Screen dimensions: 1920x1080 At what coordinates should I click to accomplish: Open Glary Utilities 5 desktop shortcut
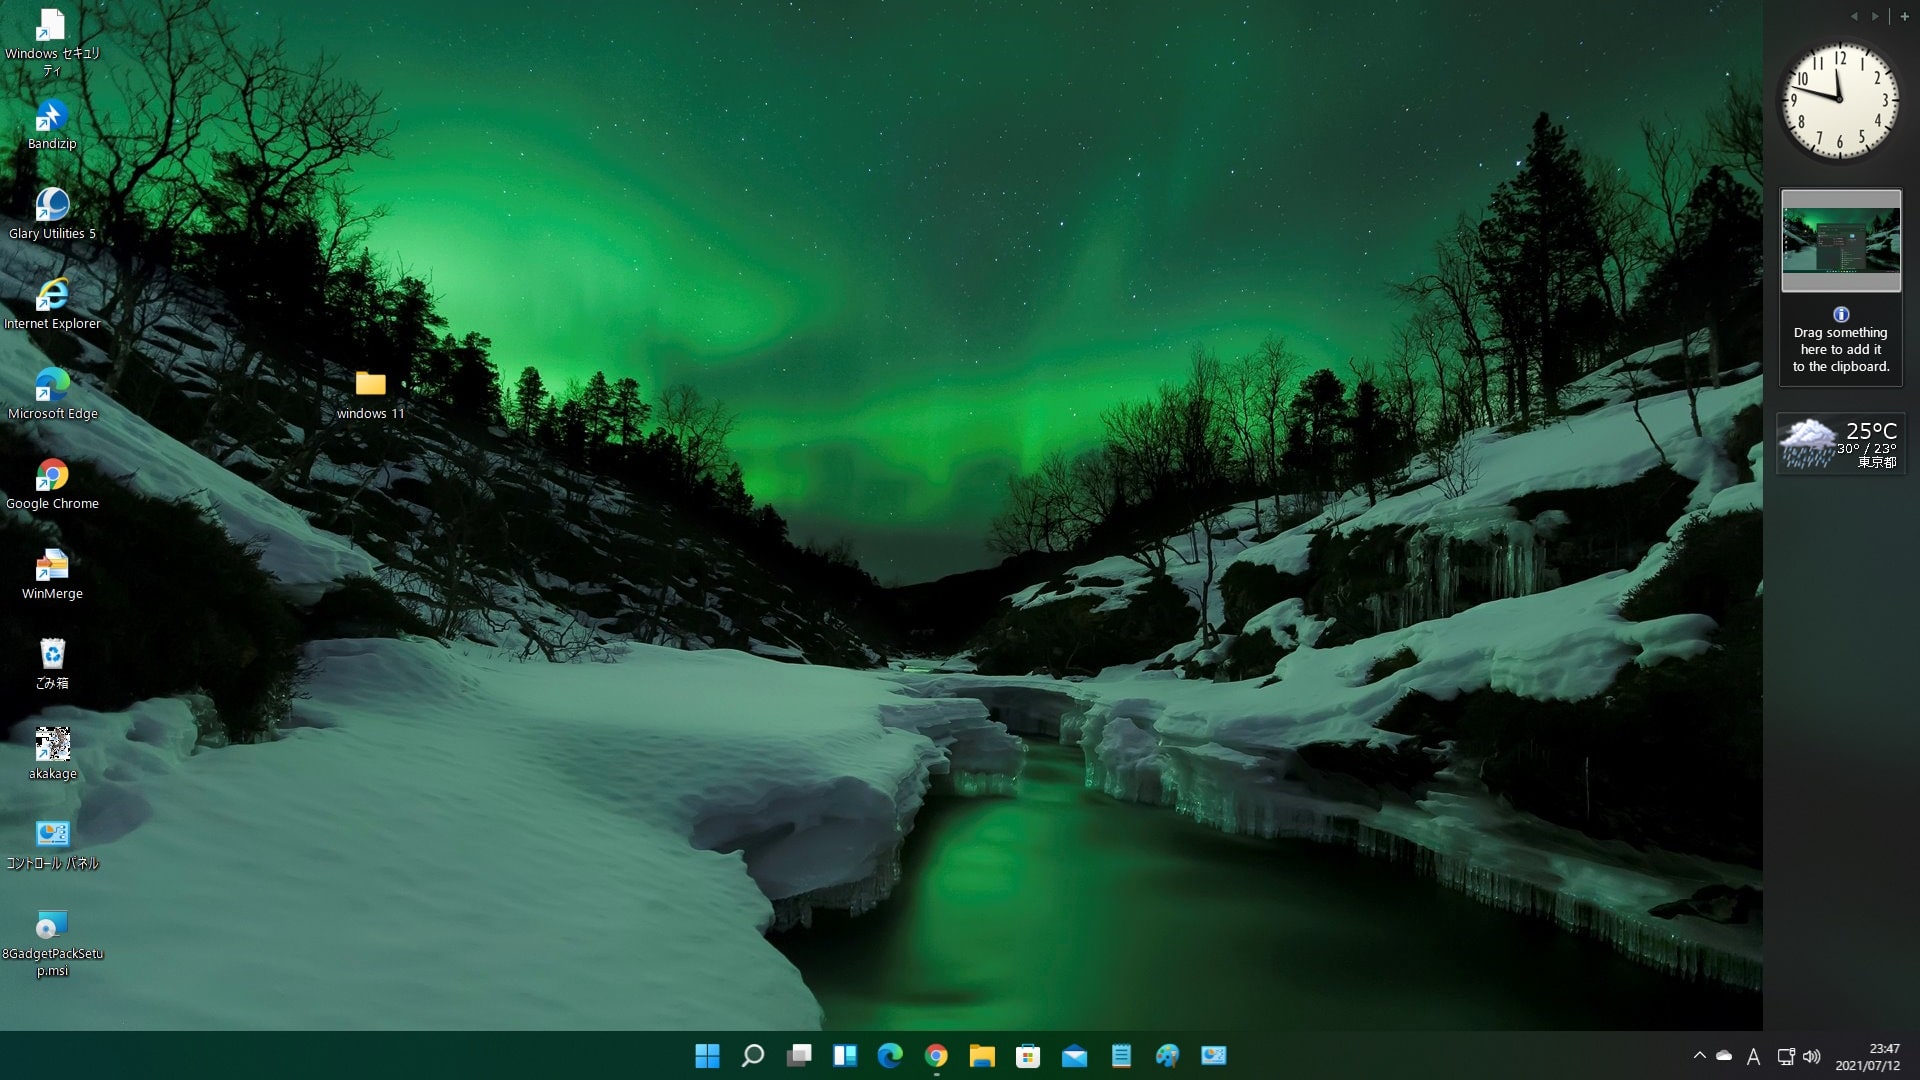pos(52,214)
